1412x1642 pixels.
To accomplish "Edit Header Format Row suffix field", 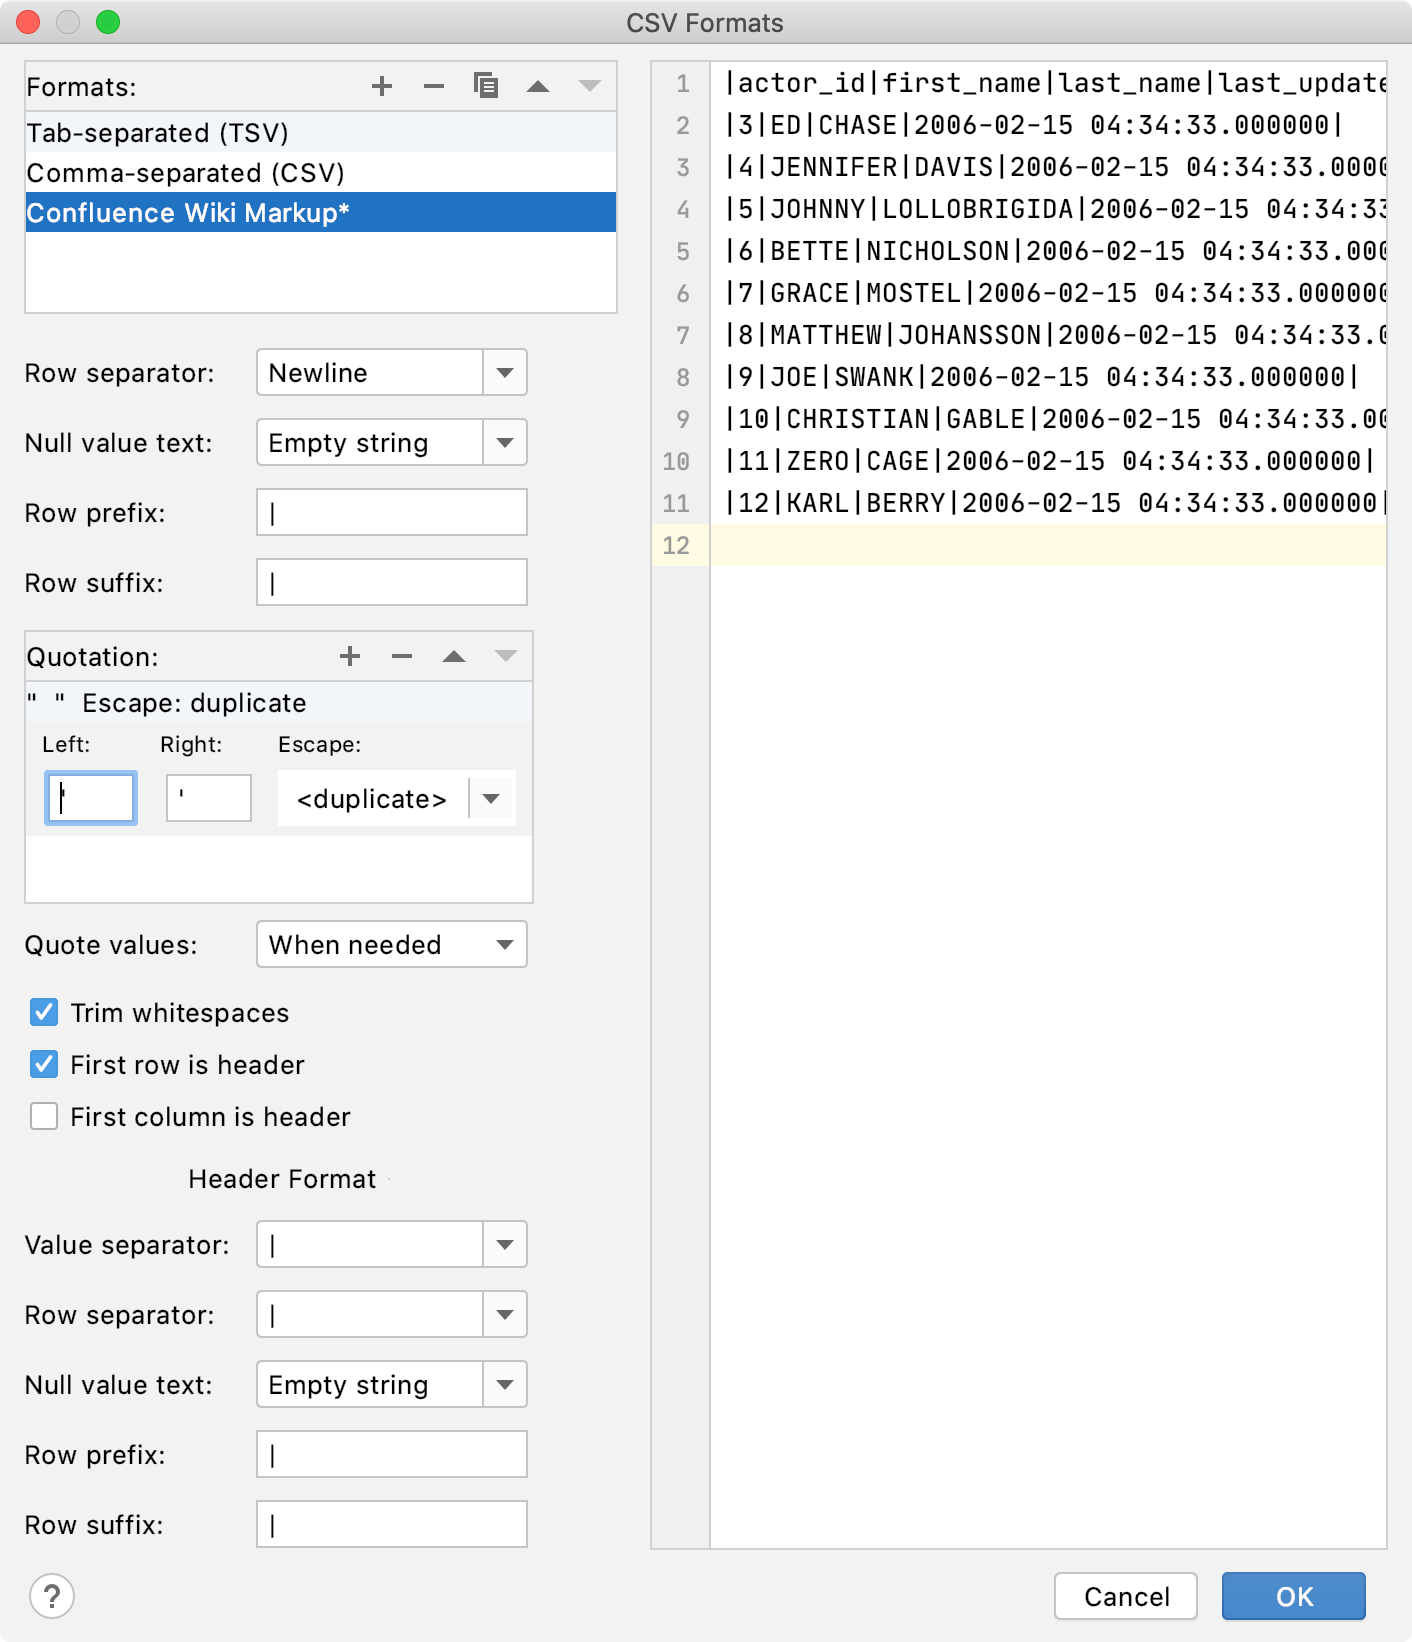I will pyautogui.click(x=392, y=1524).
